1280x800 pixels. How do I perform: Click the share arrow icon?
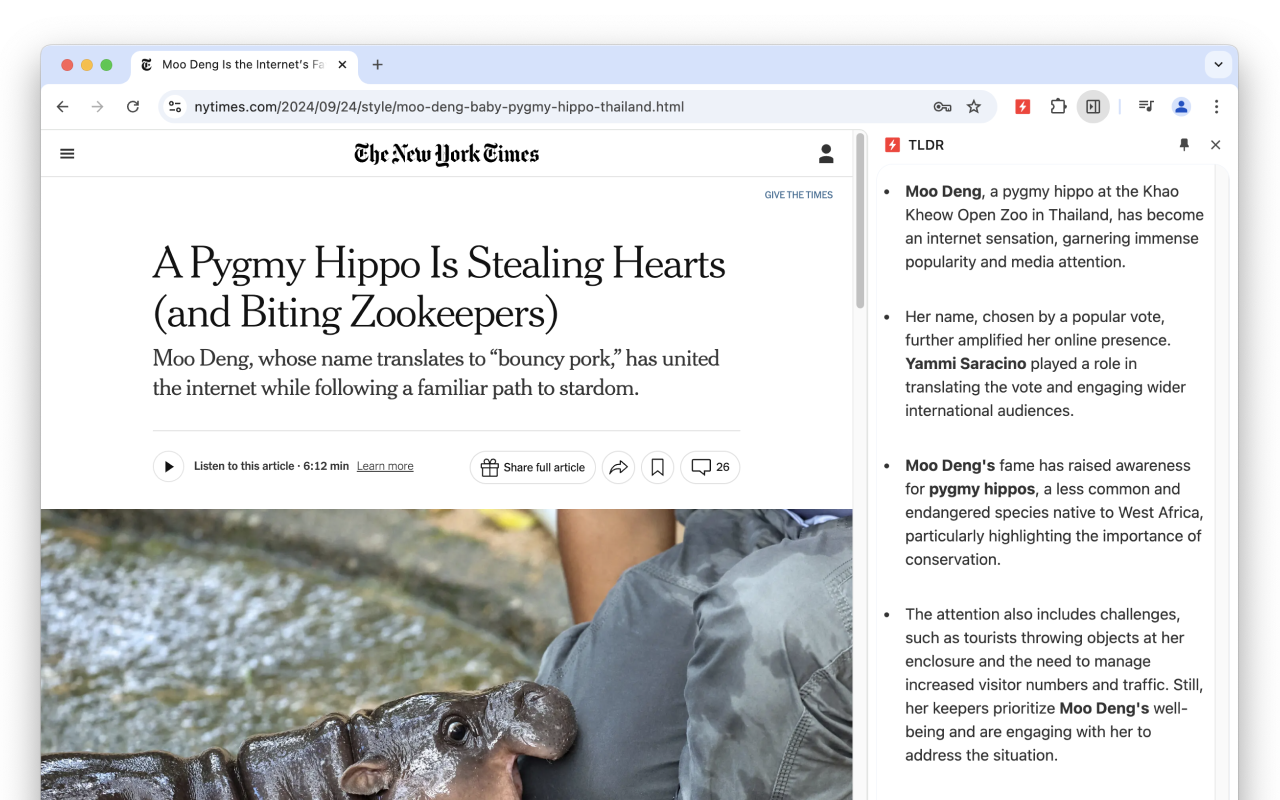point(618,467)
